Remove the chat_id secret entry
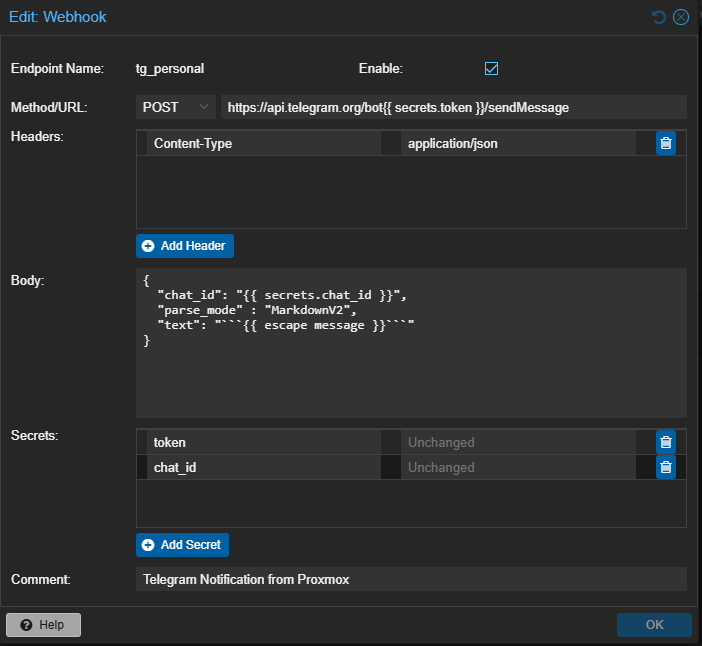The height and width of the screenshot is (646, 702). (x=665, y=467)
